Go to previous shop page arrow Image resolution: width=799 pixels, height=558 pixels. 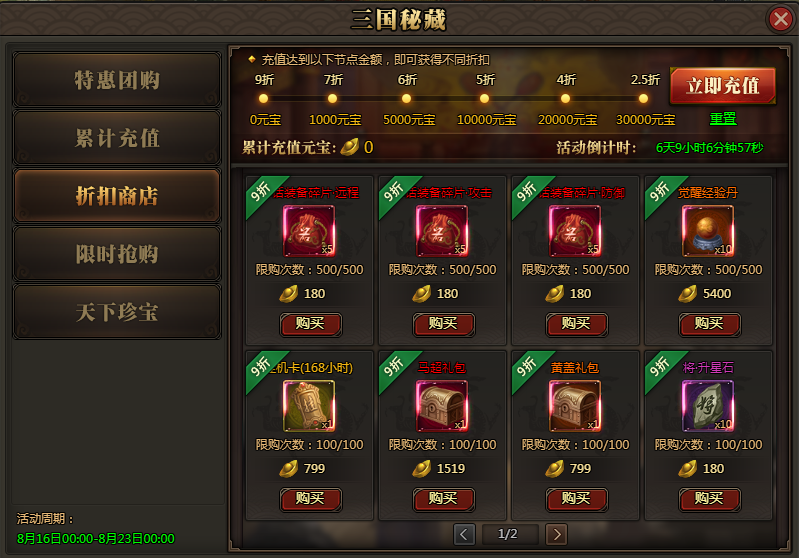[464, 534]
